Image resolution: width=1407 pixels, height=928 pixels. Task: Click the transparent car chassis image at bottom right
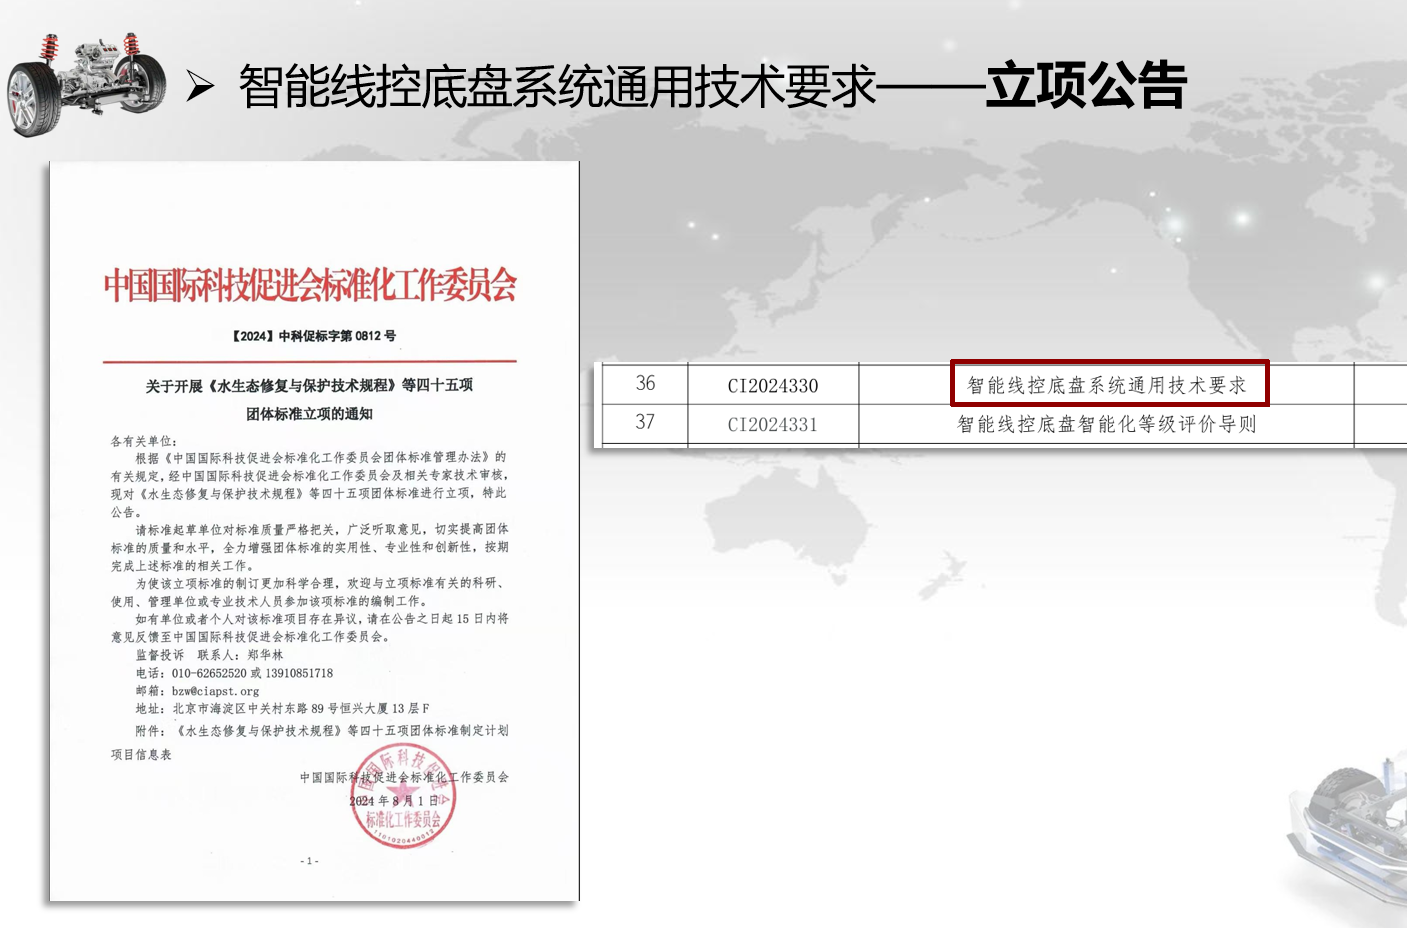[1346, 831]
